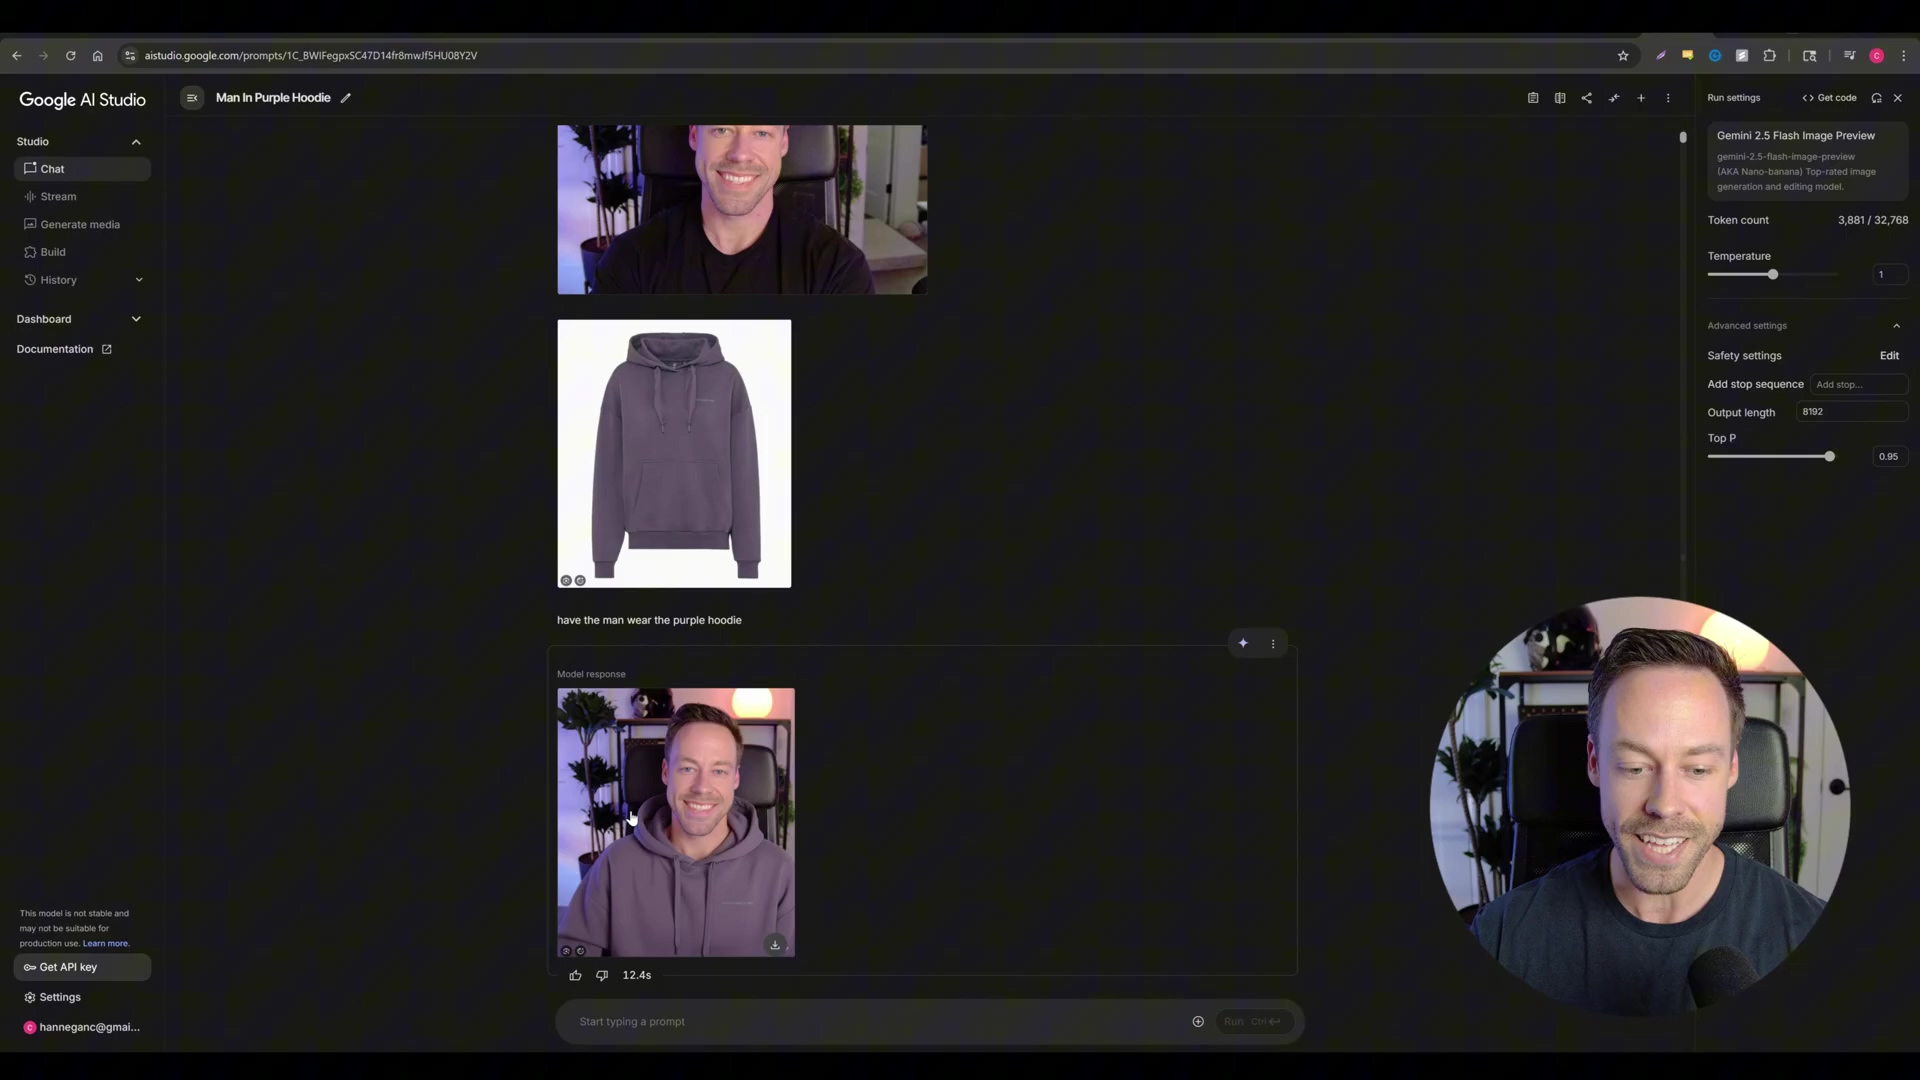Click the thumbs down icon under the response
The image size is (1920, 1080).
[602, 975]
